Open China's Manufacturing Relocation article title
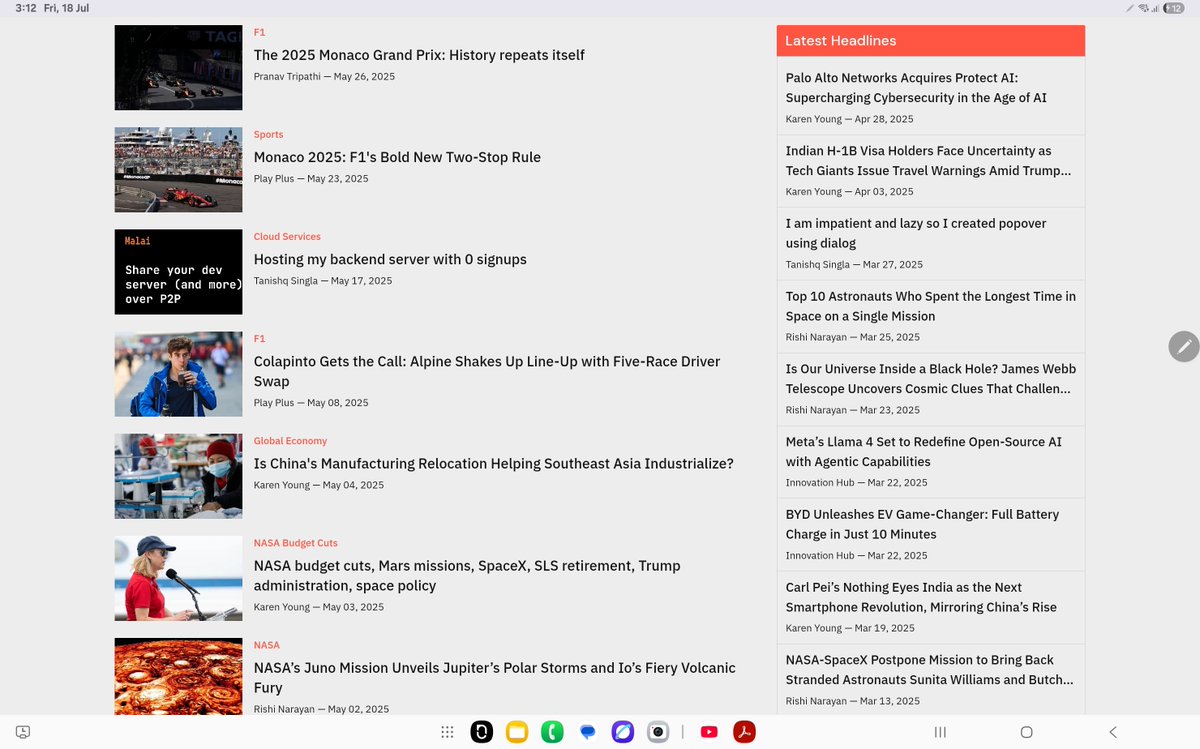 [x=494, y=463]
